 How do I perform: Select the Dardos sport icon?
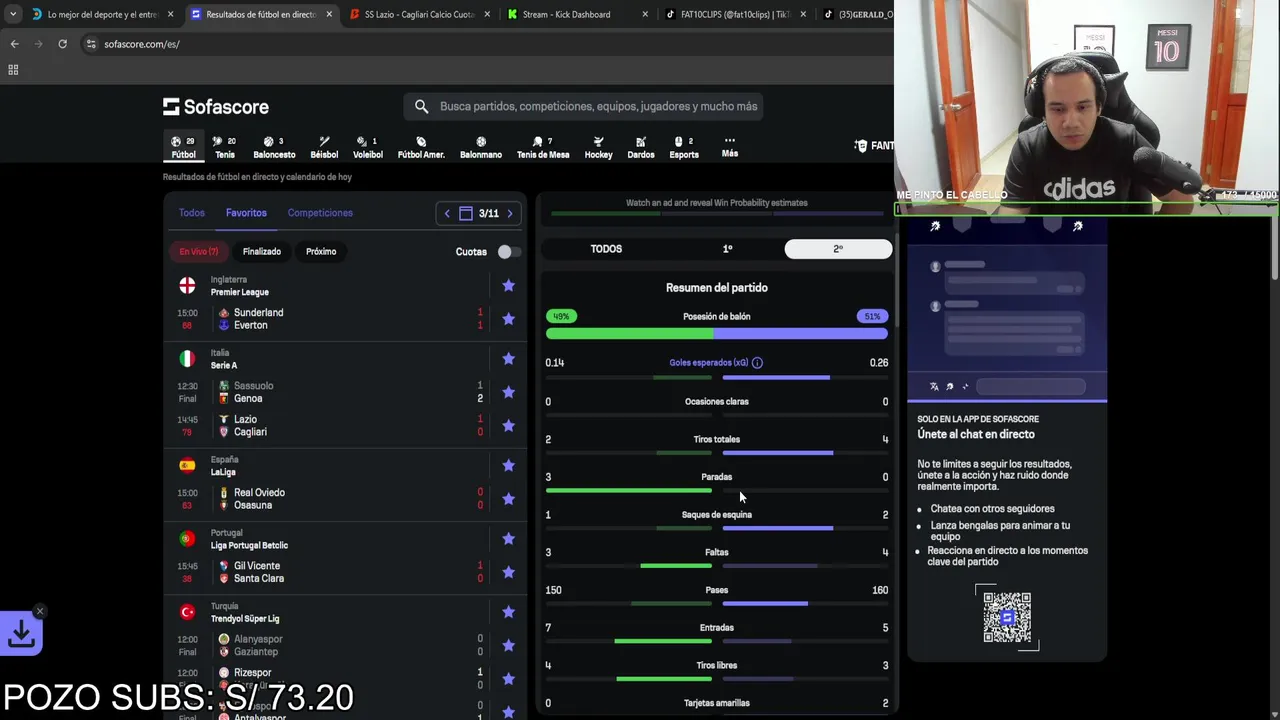point(641,147)
